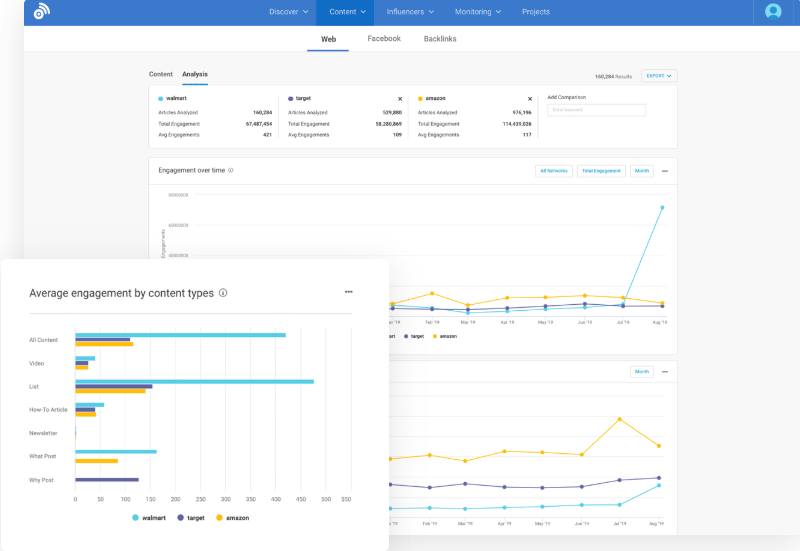Image resolution: width=800 pixels, height=551 pixels.
Task: Switch to the Facebook tab
Action: pyautogui.click(x=384, y=39)
